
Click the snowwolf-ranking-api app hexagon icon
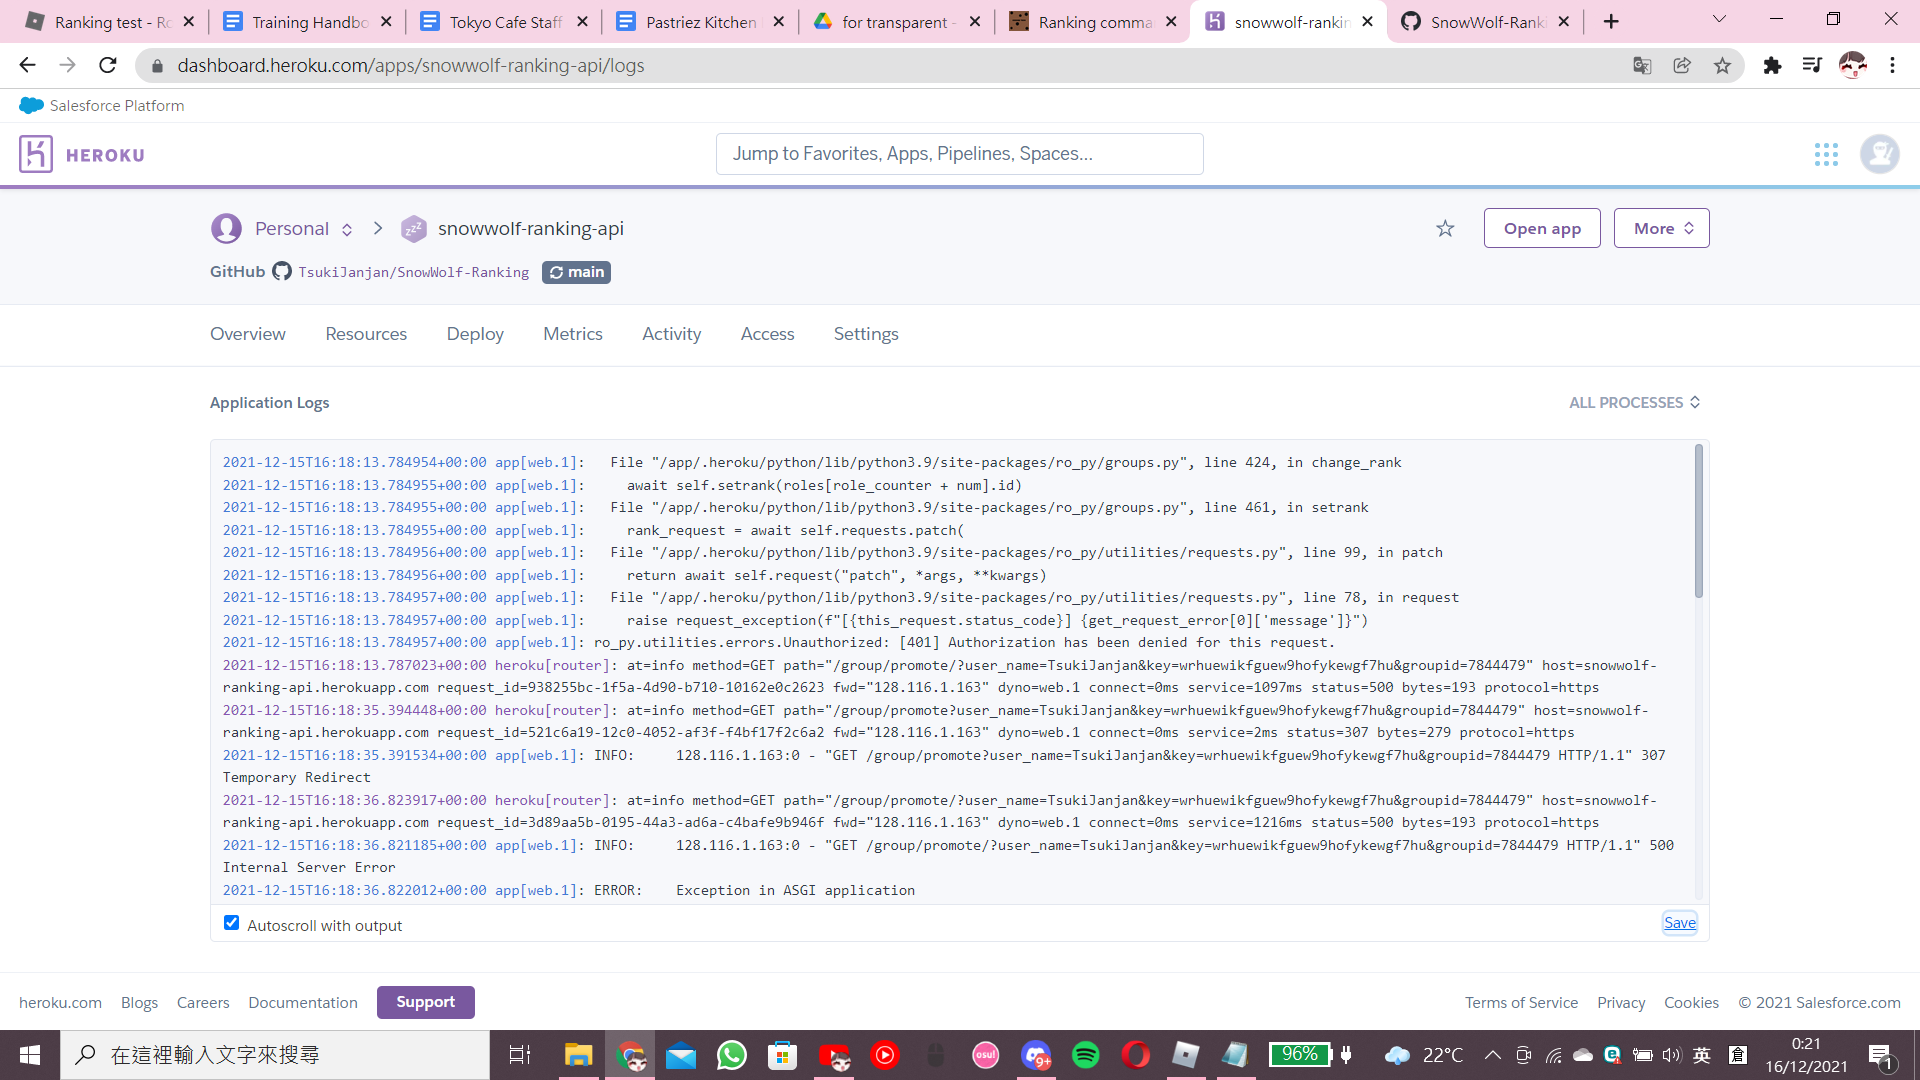[x=413, y=229]
